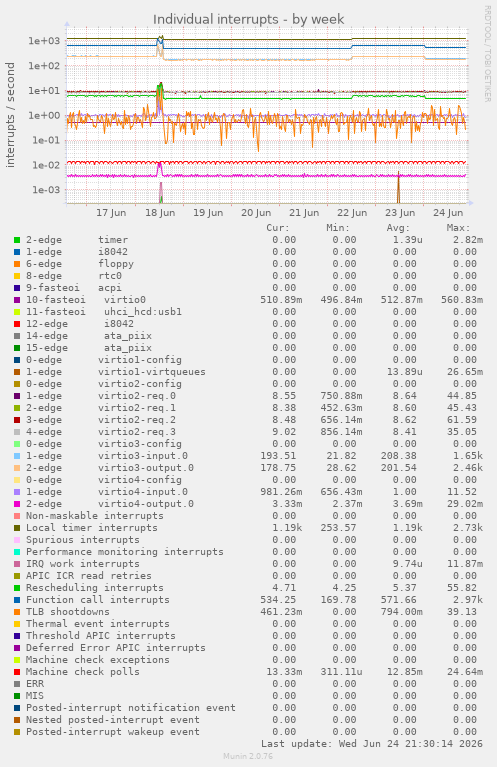Click the Avg: column header

coord(398,228)
